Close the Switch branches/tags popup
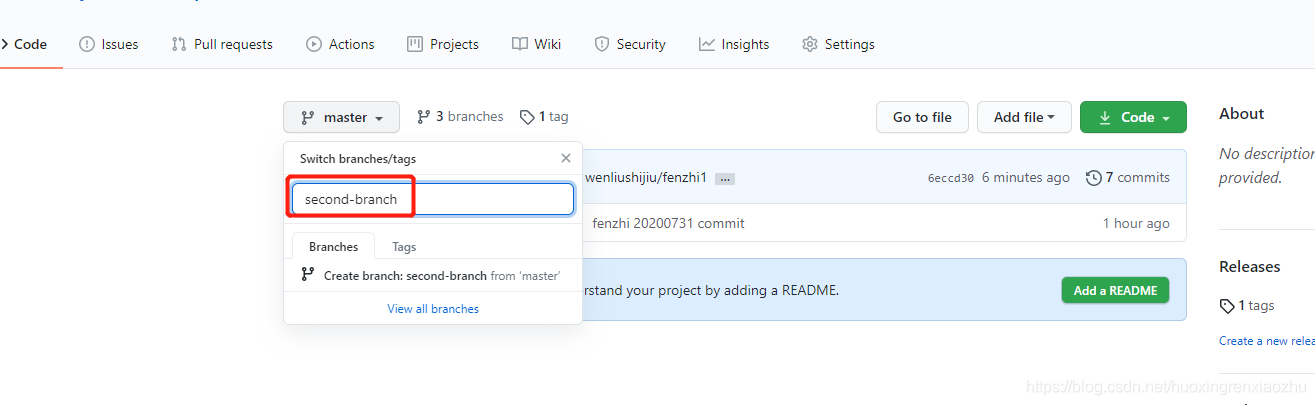The width and height of the screenshot is (1315, 405). [566, 158]
